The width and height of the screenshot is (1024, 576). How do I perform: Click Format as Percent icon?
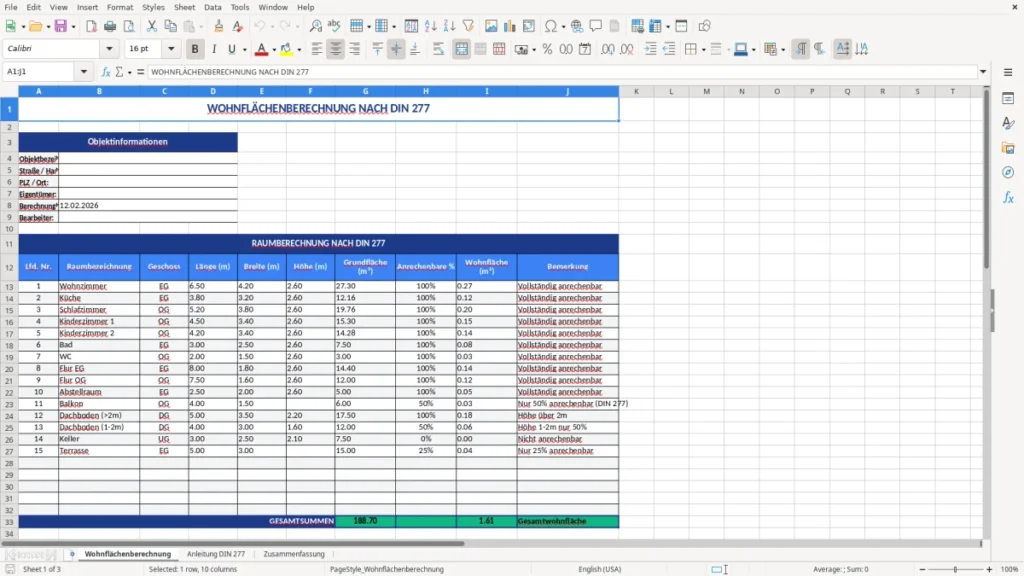click(x=547, y=49)
